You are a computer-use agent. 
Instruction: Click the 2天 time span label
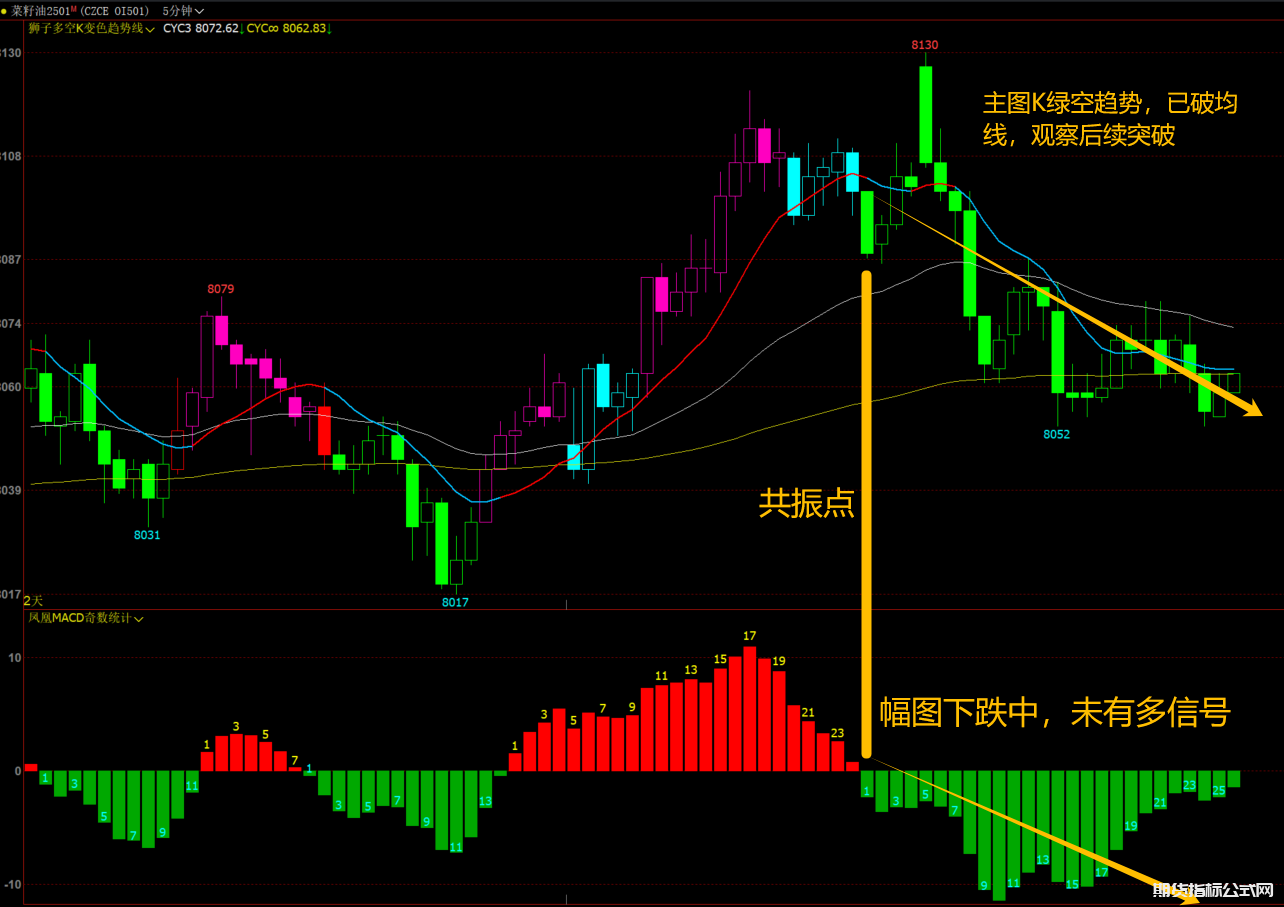coord(33,600)
